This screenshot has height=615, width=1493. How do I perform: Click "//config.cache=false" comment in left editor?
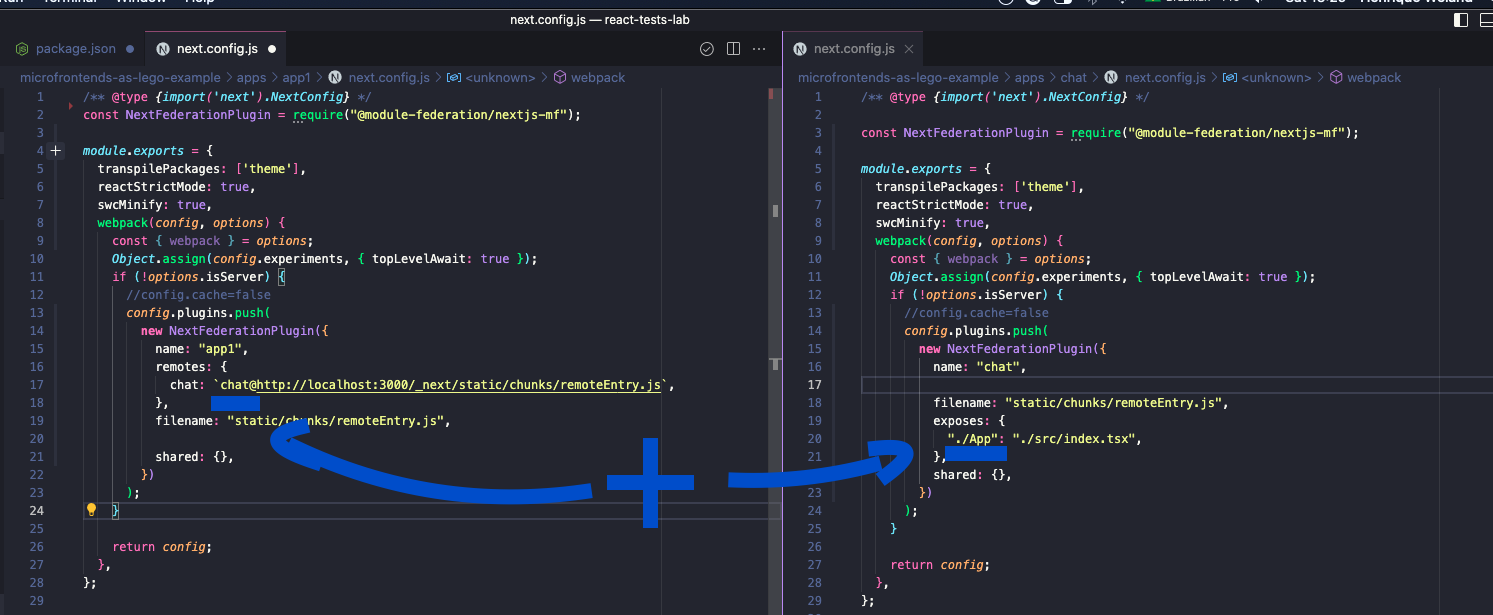198,295
